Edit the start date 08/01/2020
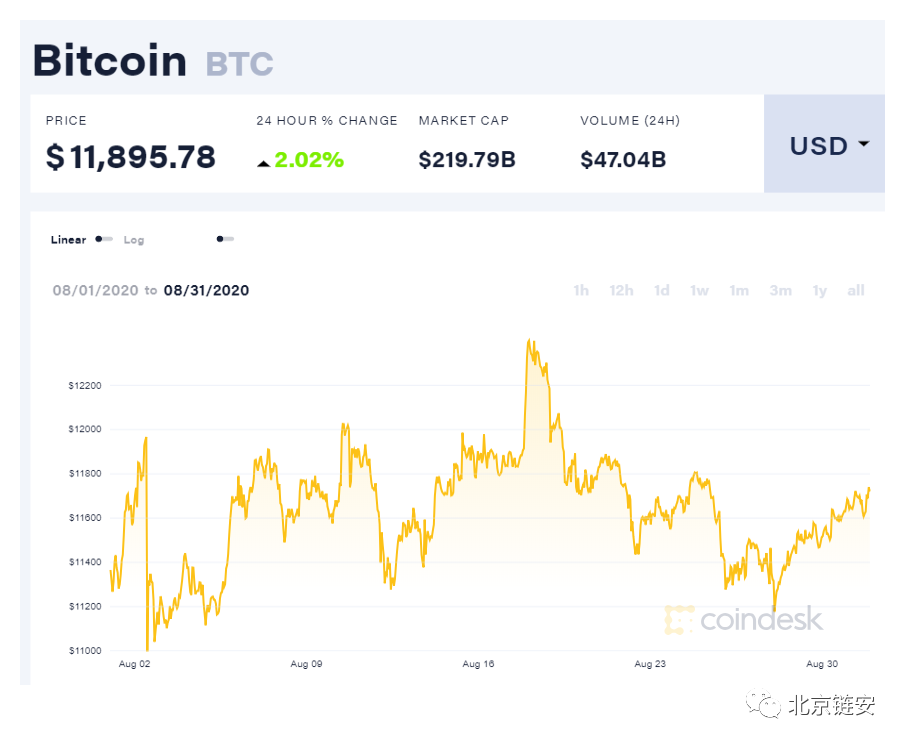Screen dimensions: 905x745 95,290
